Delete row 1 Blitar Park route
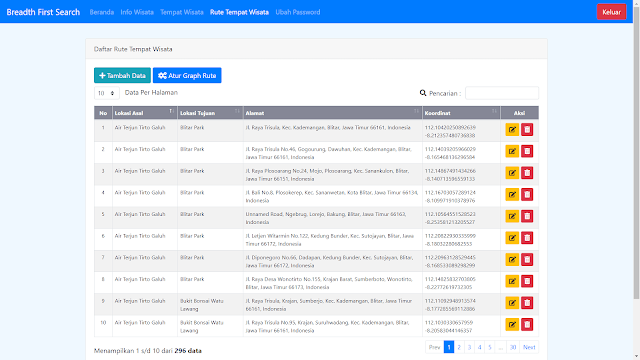The width and height of the screenshot is (640, 360). (527, 130)
